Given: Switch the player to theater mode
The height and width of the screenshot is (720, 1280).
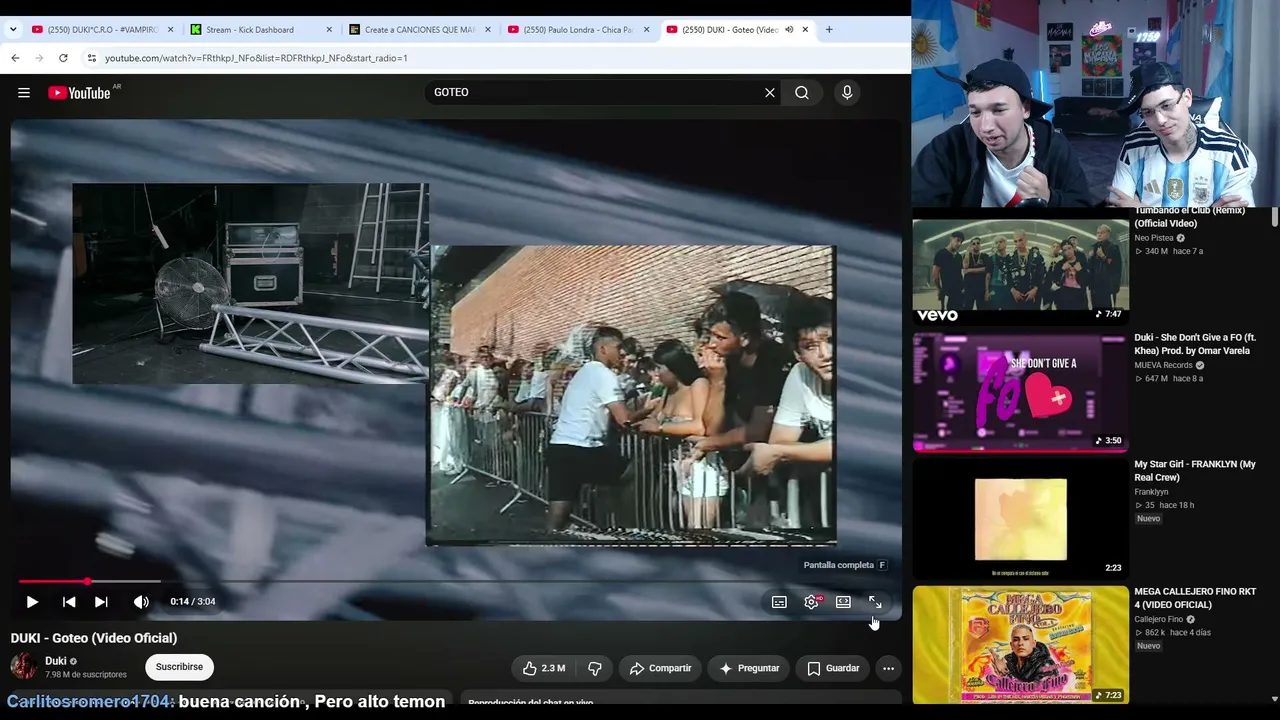Looking at the screenshot, I should (843, 602).
